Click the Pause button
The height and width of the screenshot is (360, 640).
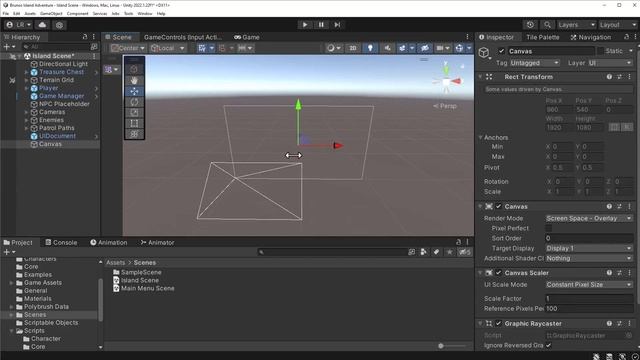tap(321, 25)
